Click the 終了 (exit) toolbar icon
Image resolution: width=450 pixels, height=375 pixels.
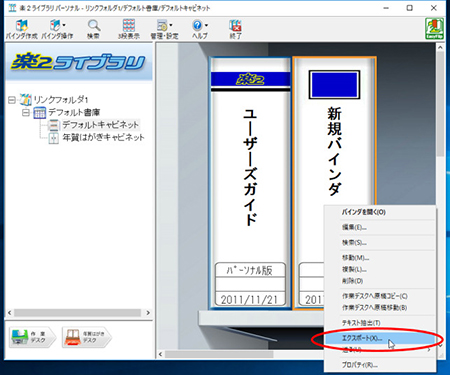point(235,26)
